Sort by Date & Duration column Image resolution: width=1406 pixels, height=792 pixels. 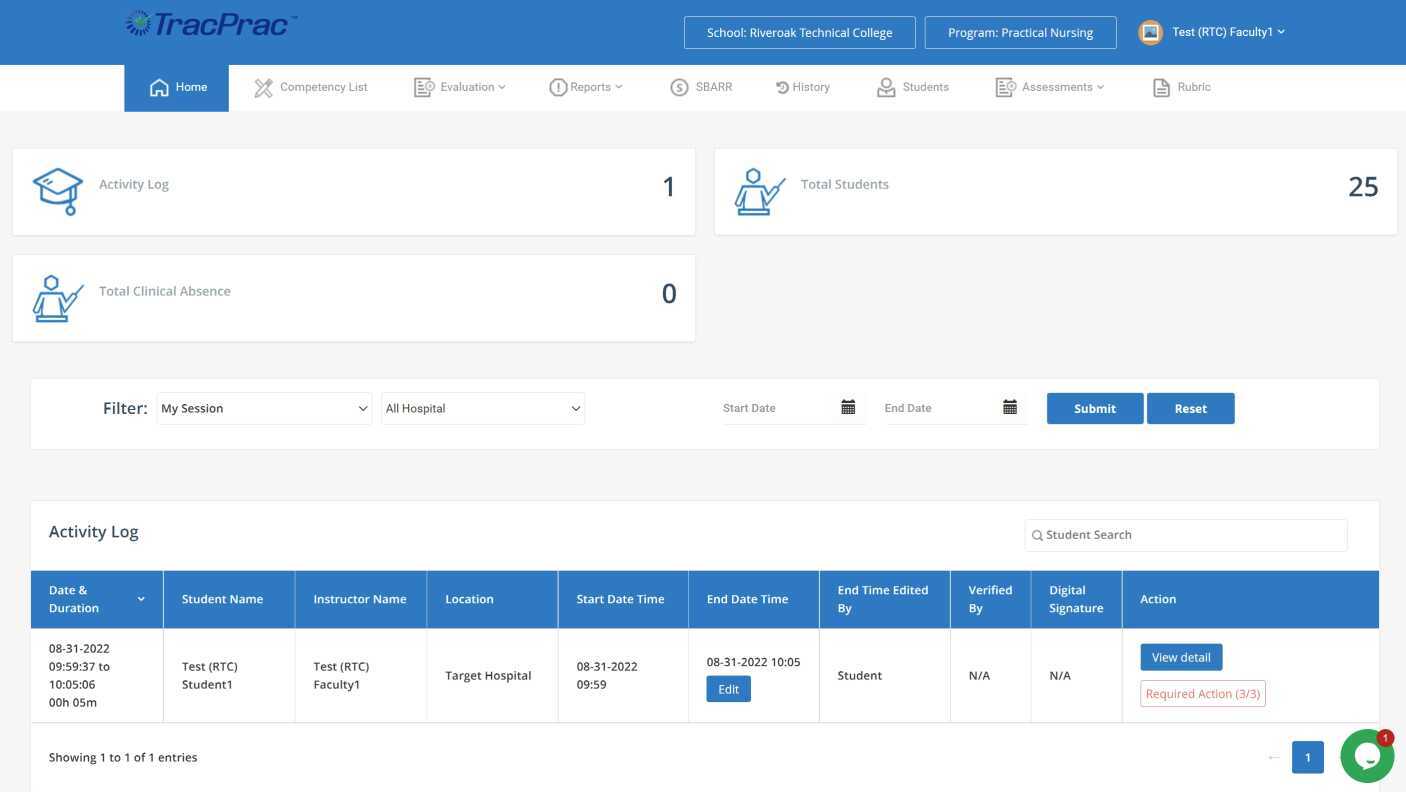(x=97, y=599)
